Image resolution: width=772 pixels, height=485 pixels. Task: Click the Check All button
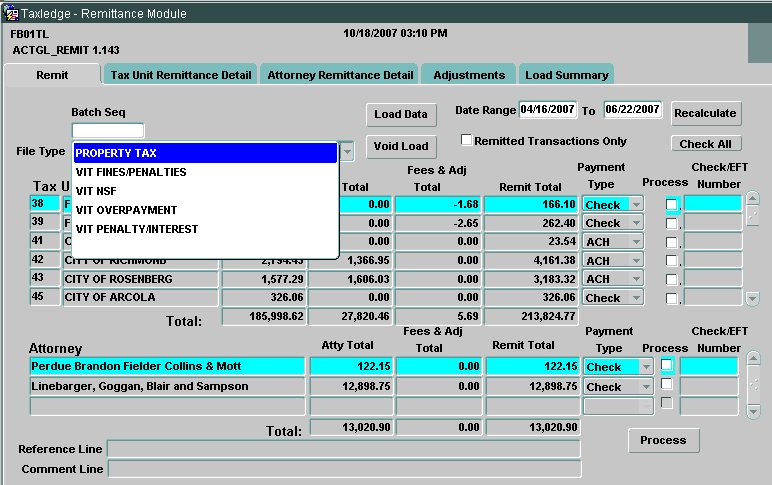[x=706, y=144]
